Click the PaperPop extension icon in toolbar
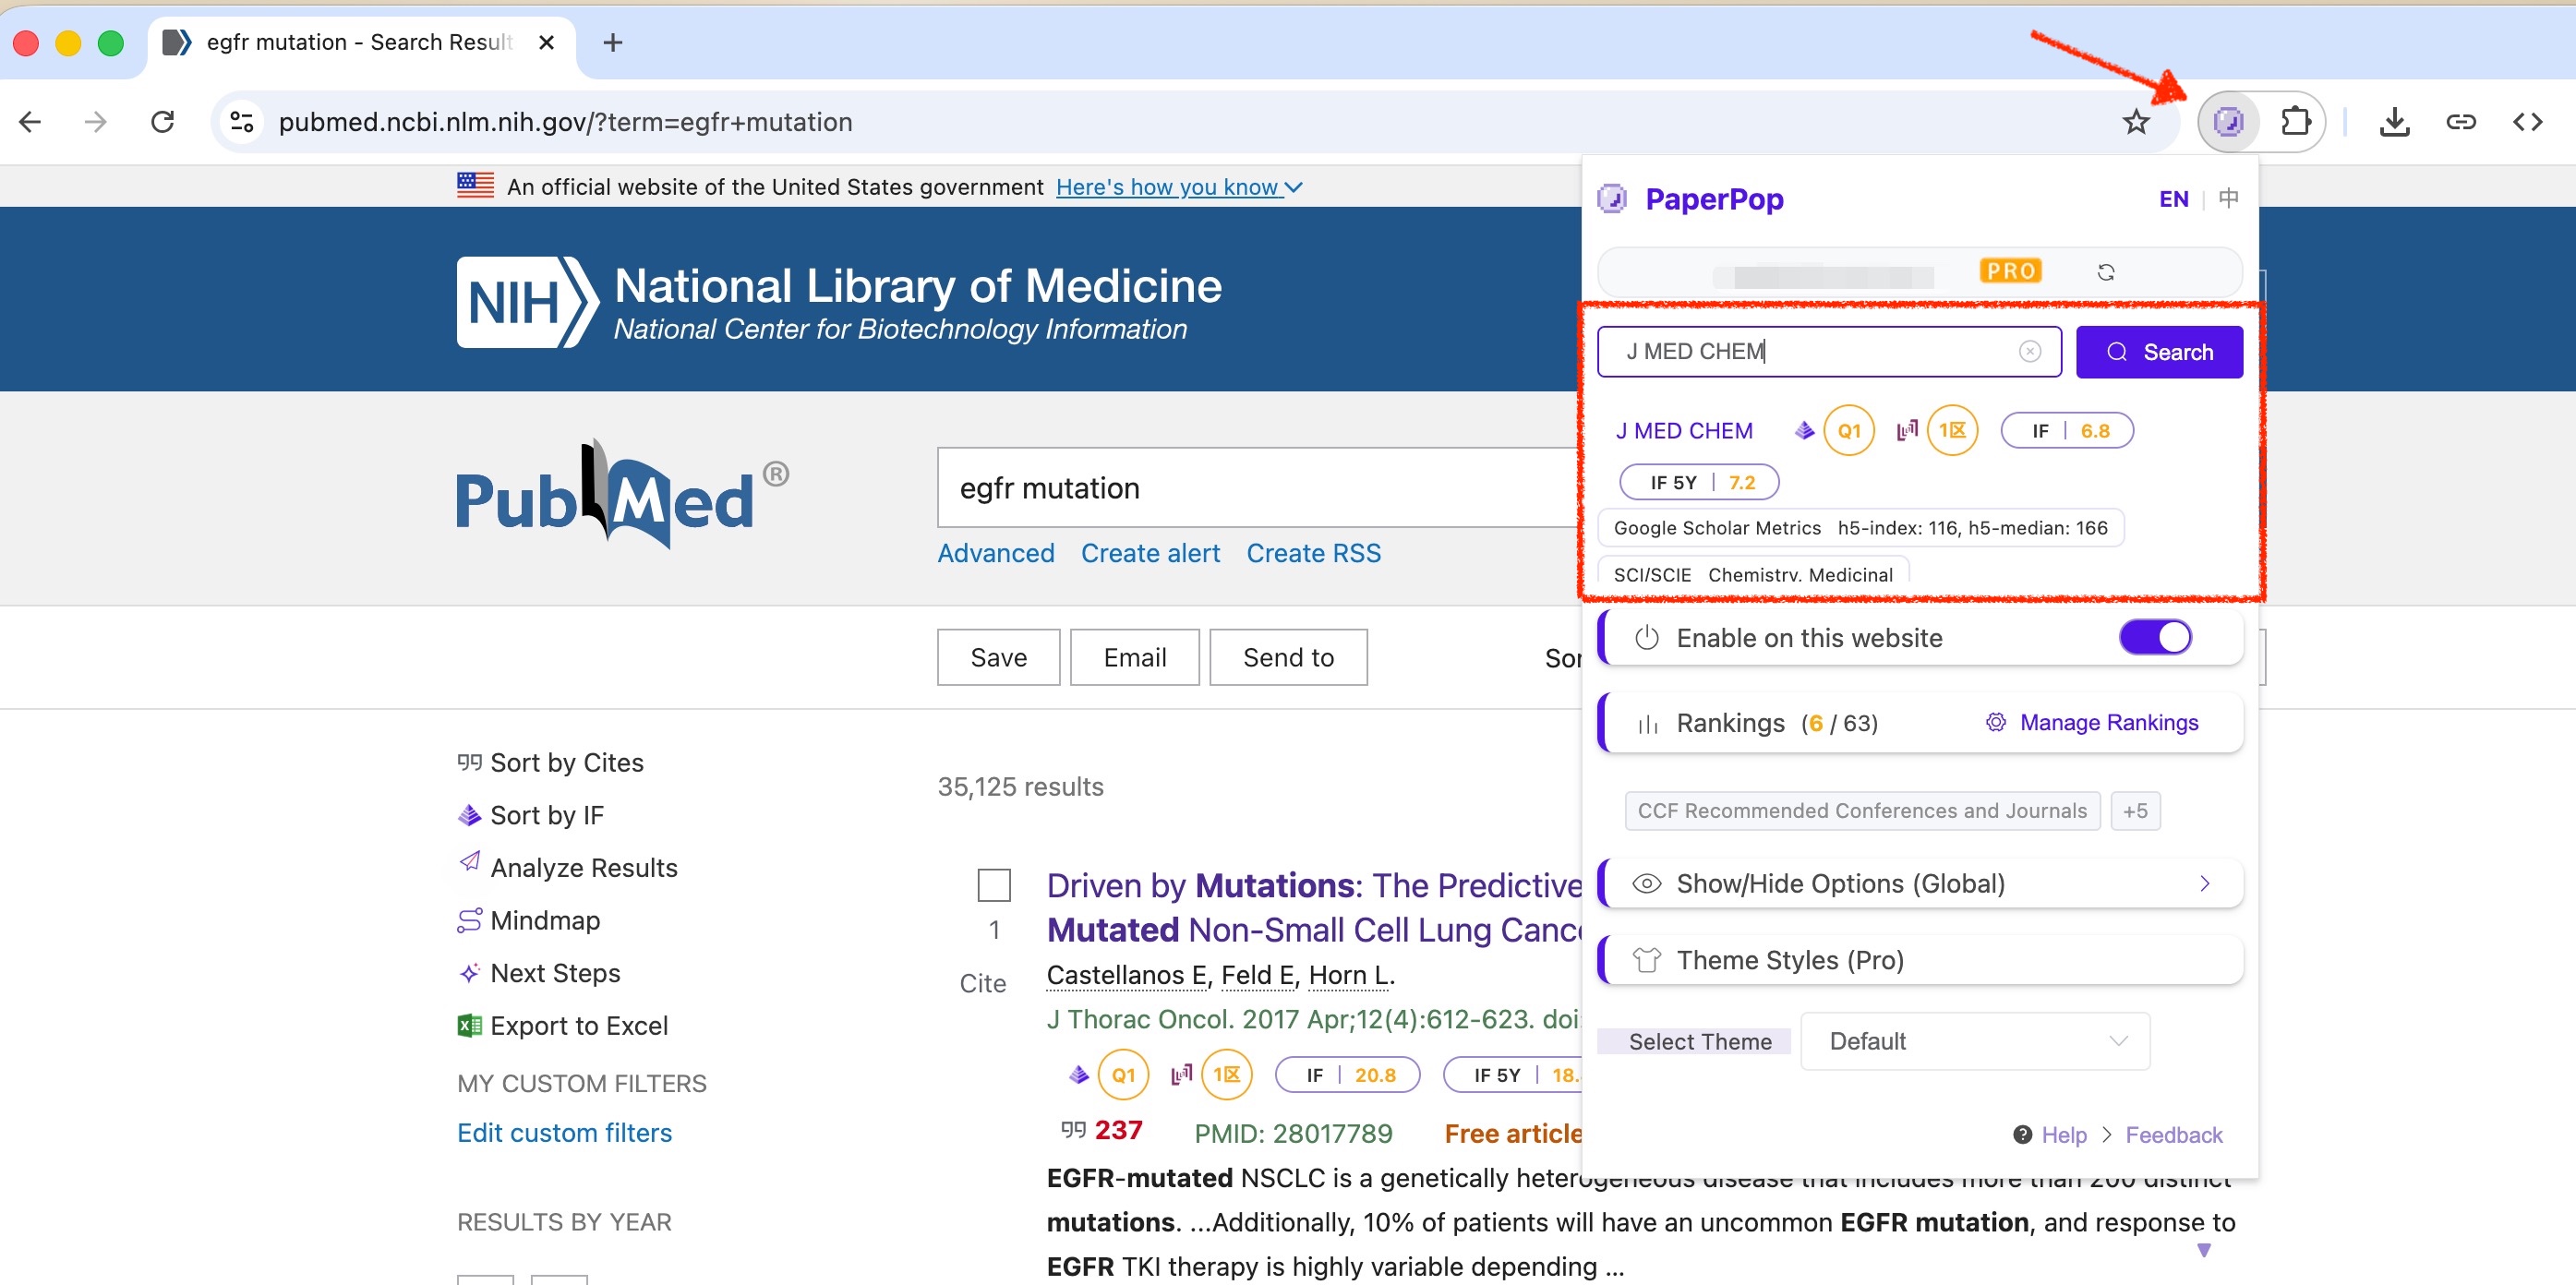Screen dimensions: 2576x1285 point(2227,122)
